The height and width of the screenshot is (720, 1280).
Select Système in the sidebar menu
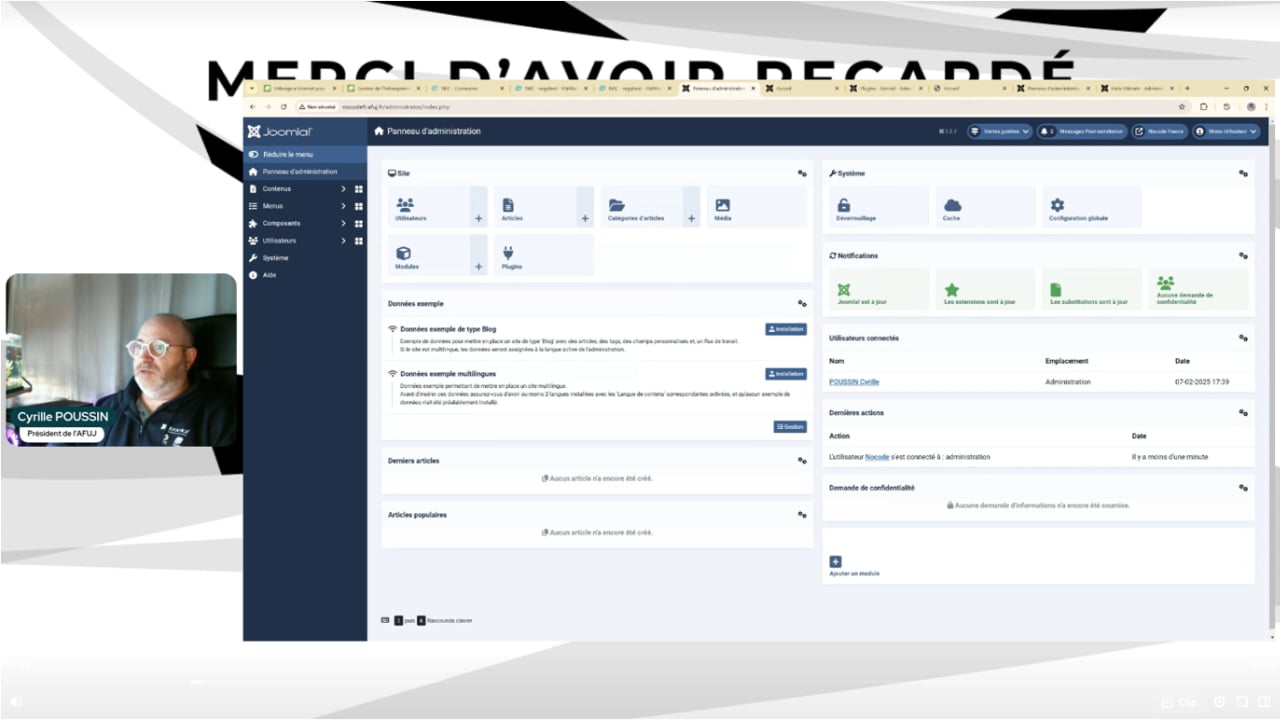pyautogui.click(x=275, y=258)
